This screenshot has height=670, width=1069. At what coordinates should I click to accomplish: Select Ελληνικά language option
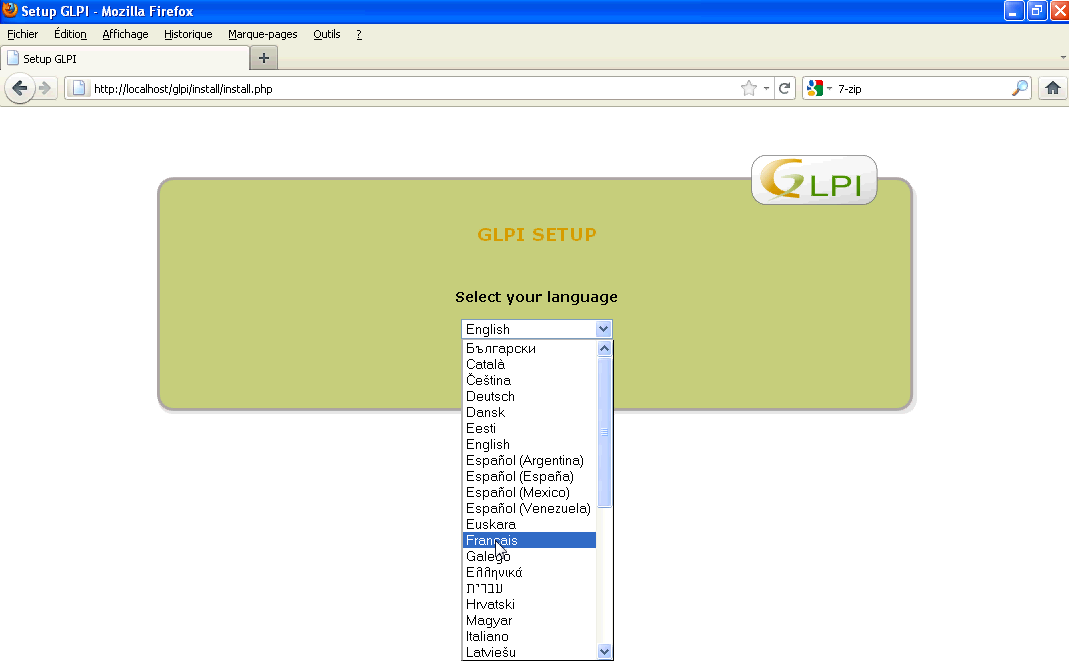(529, 573)
